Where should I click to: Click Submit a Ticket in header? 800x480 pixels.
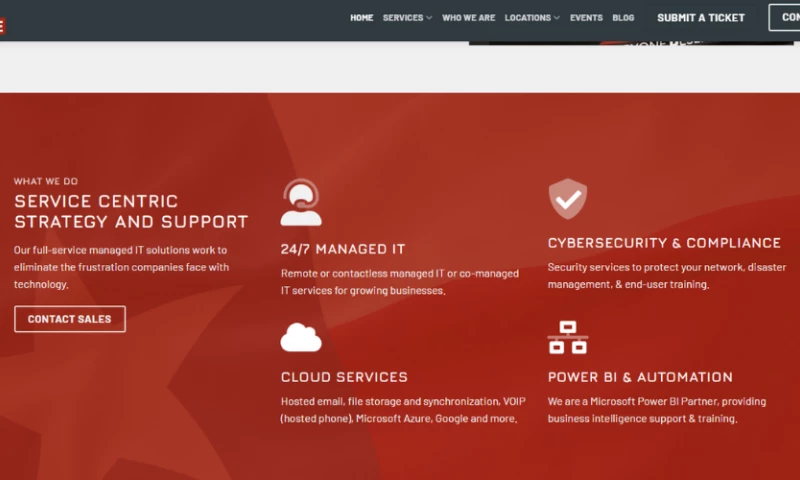tap(700, 18)
